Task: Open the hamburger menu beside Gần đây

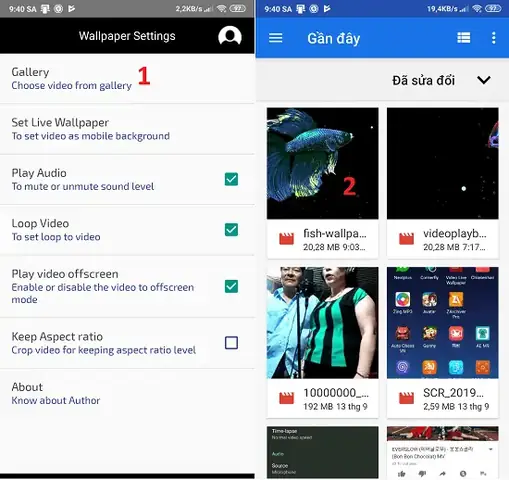Action: (x=276, y=38)
